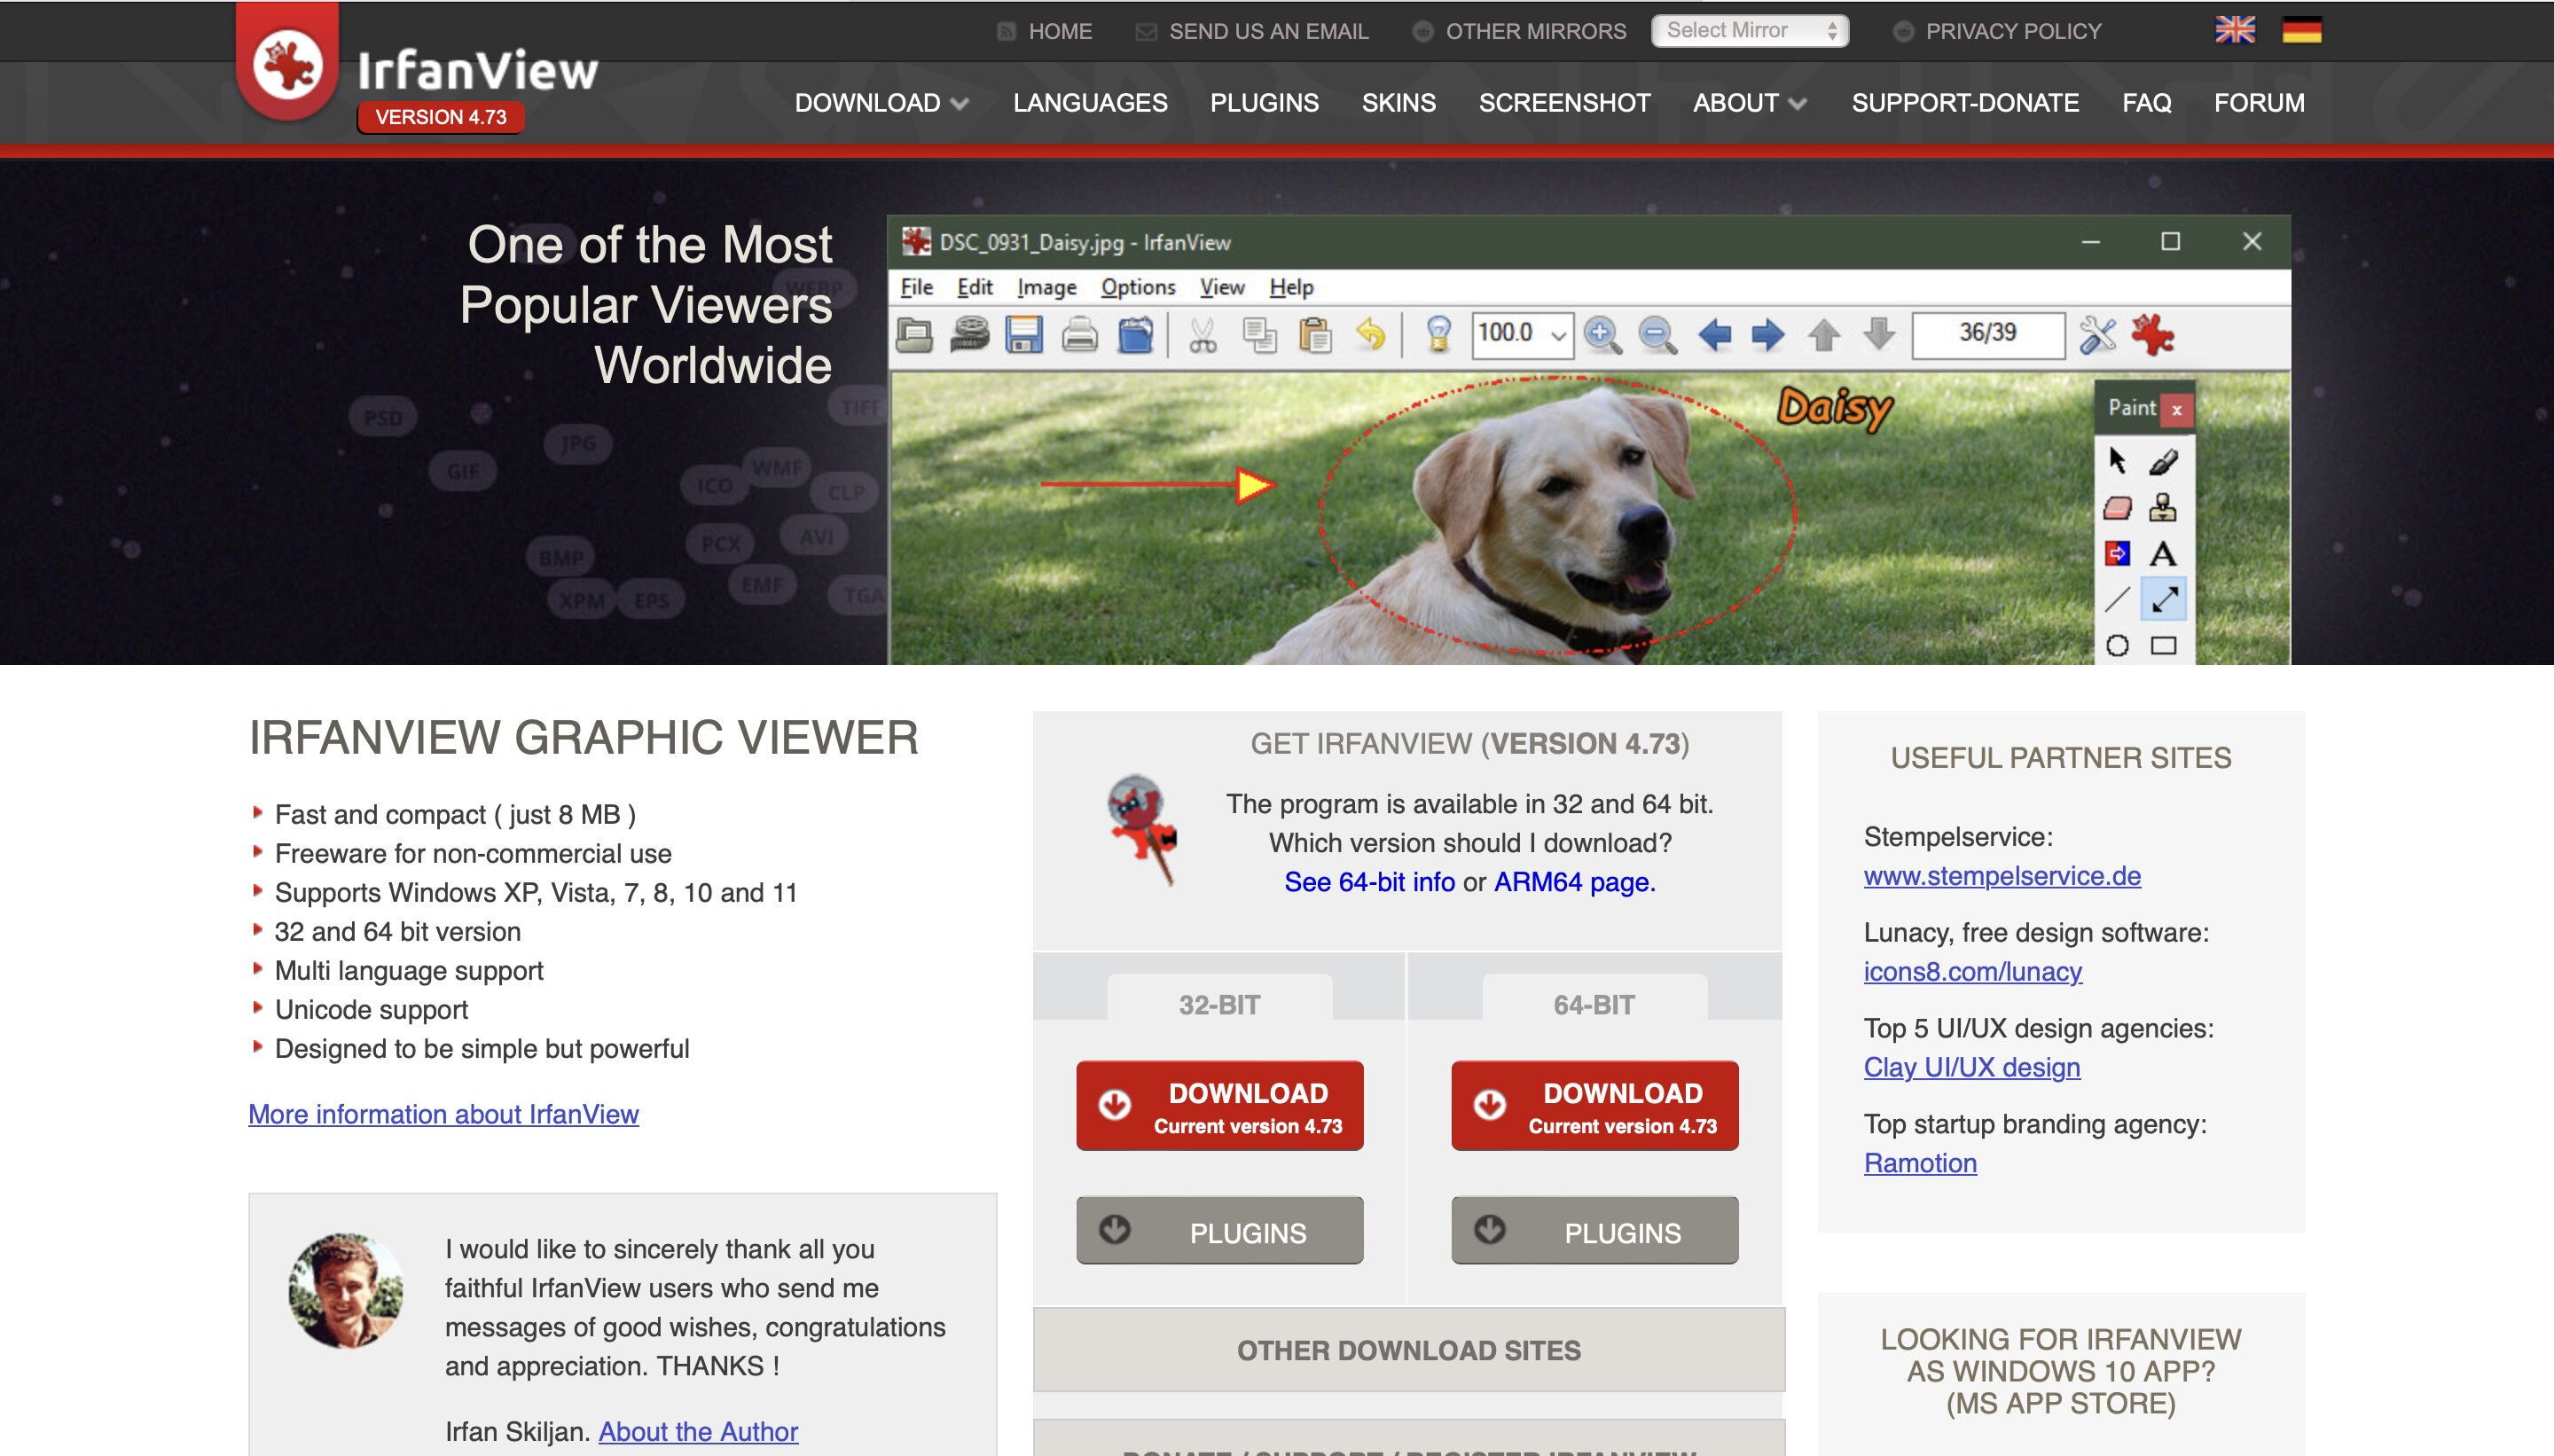Open More information about IrfanView link
The height and width of the screenshot is (1456, 2554).
coord(443,1114)
